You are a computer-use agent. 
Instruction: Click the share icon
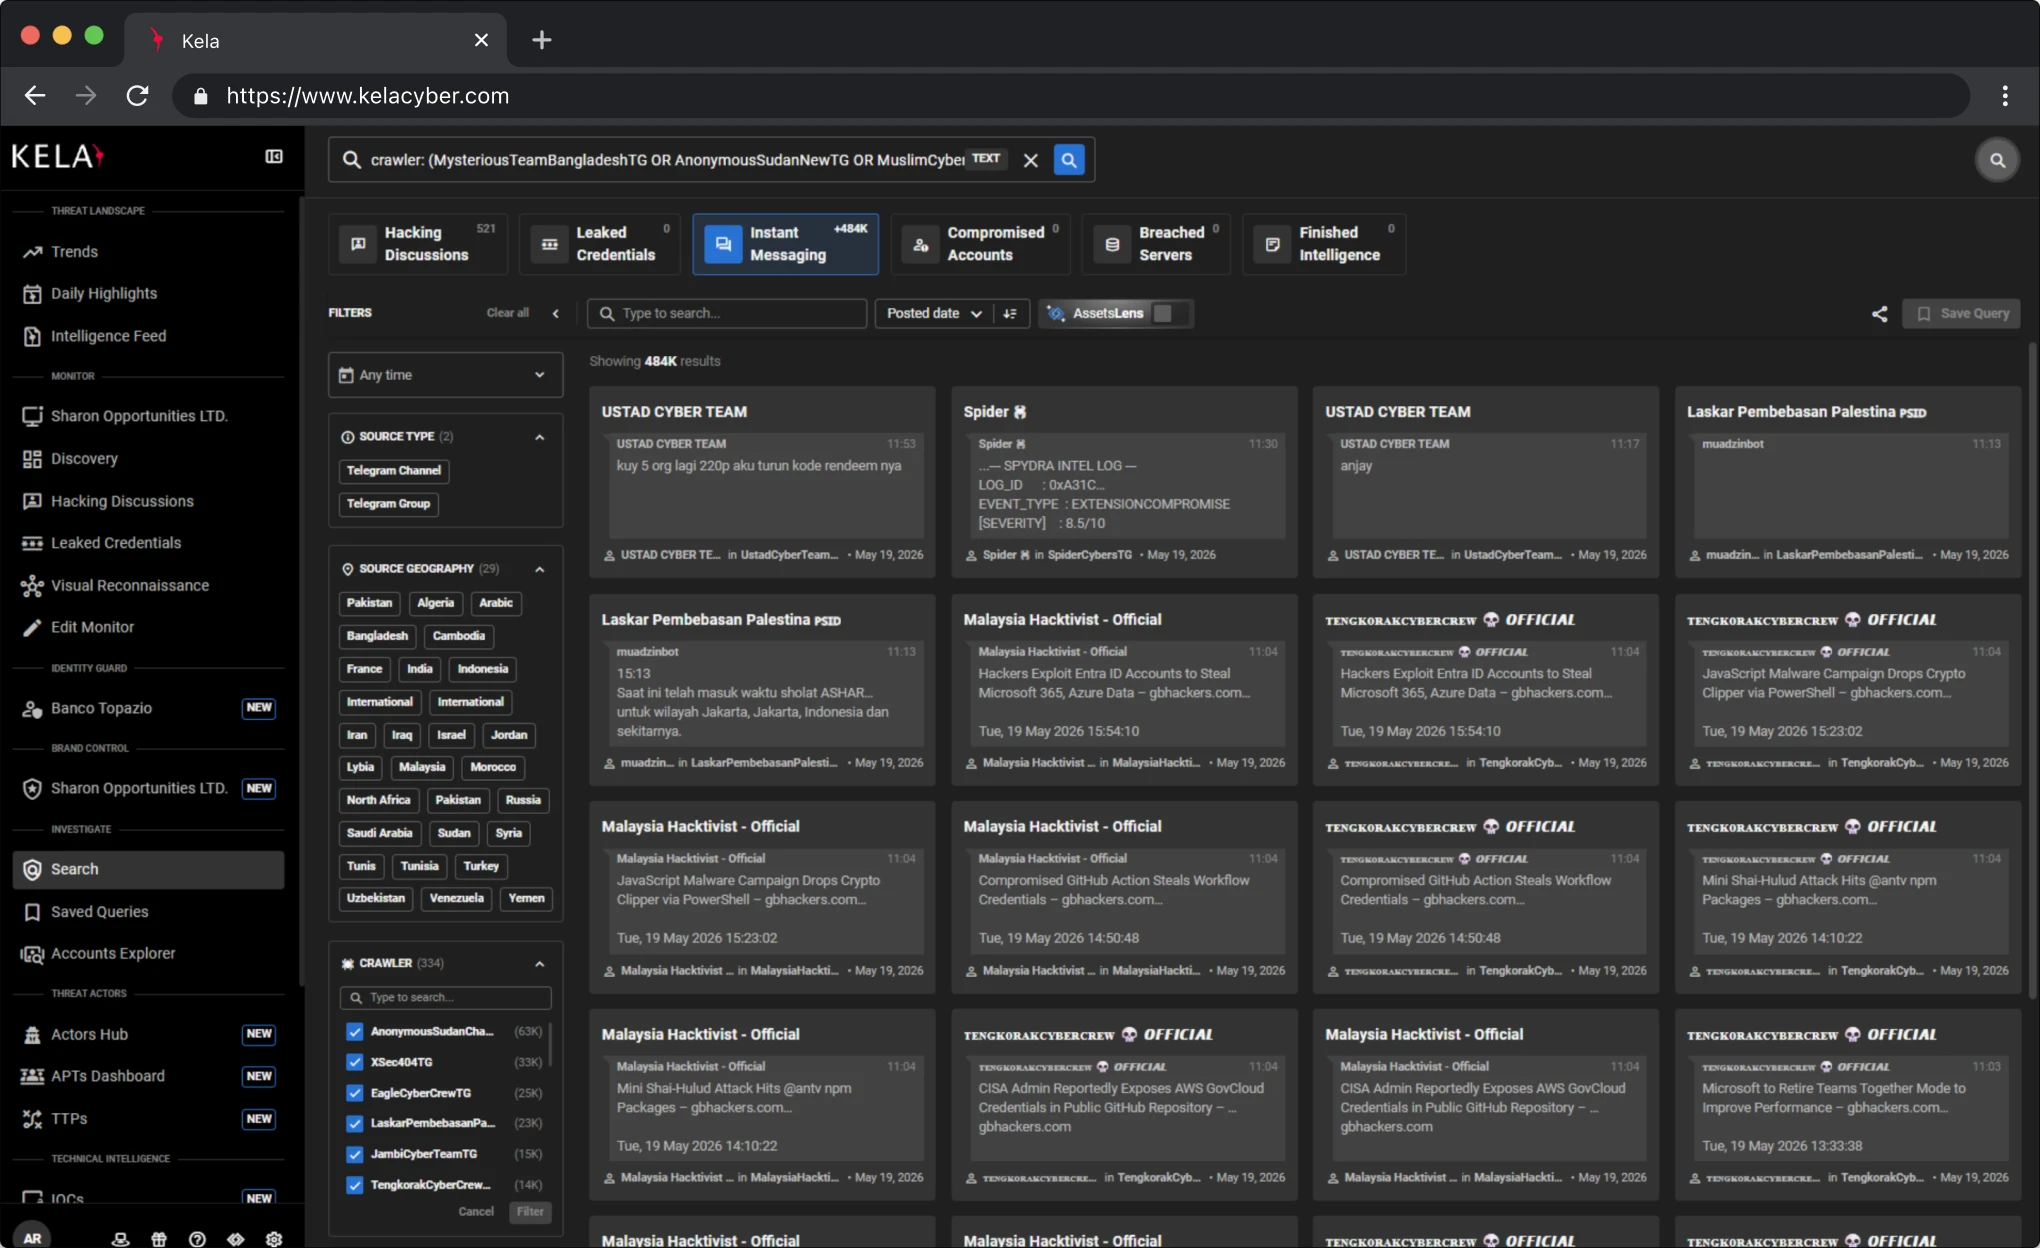pyautogui.click(x=1879, y=314)
